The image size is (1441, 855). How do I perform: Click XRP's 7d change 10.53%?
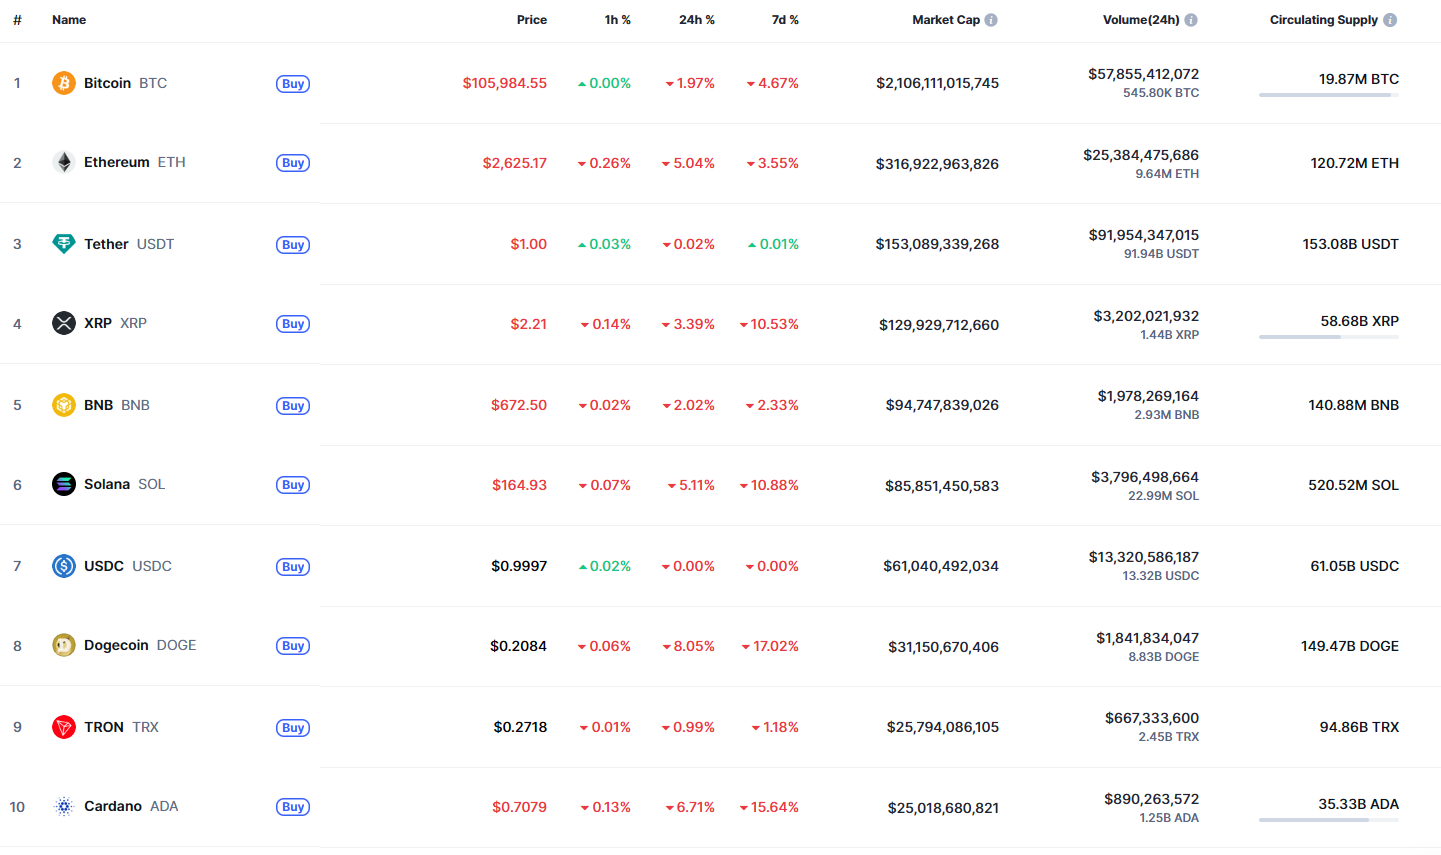(770, 324)
